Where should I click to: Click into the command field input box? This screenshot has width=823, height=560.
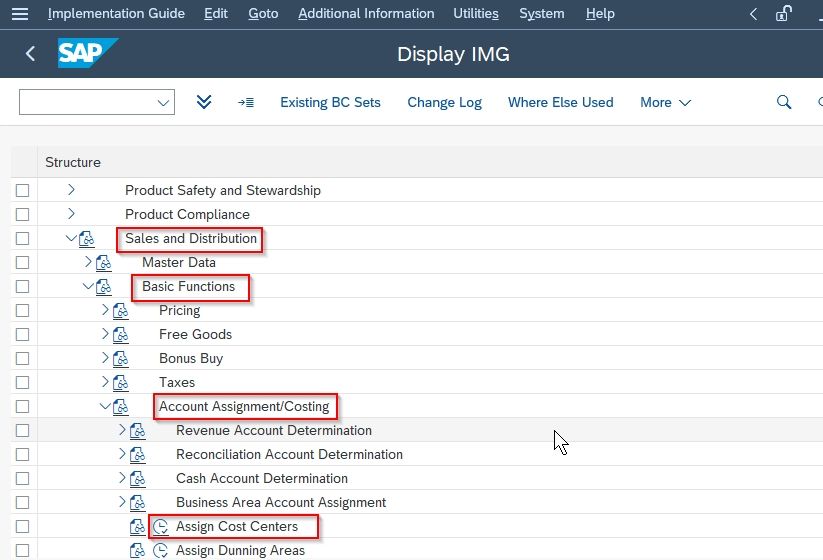click(x=88, y=102)
